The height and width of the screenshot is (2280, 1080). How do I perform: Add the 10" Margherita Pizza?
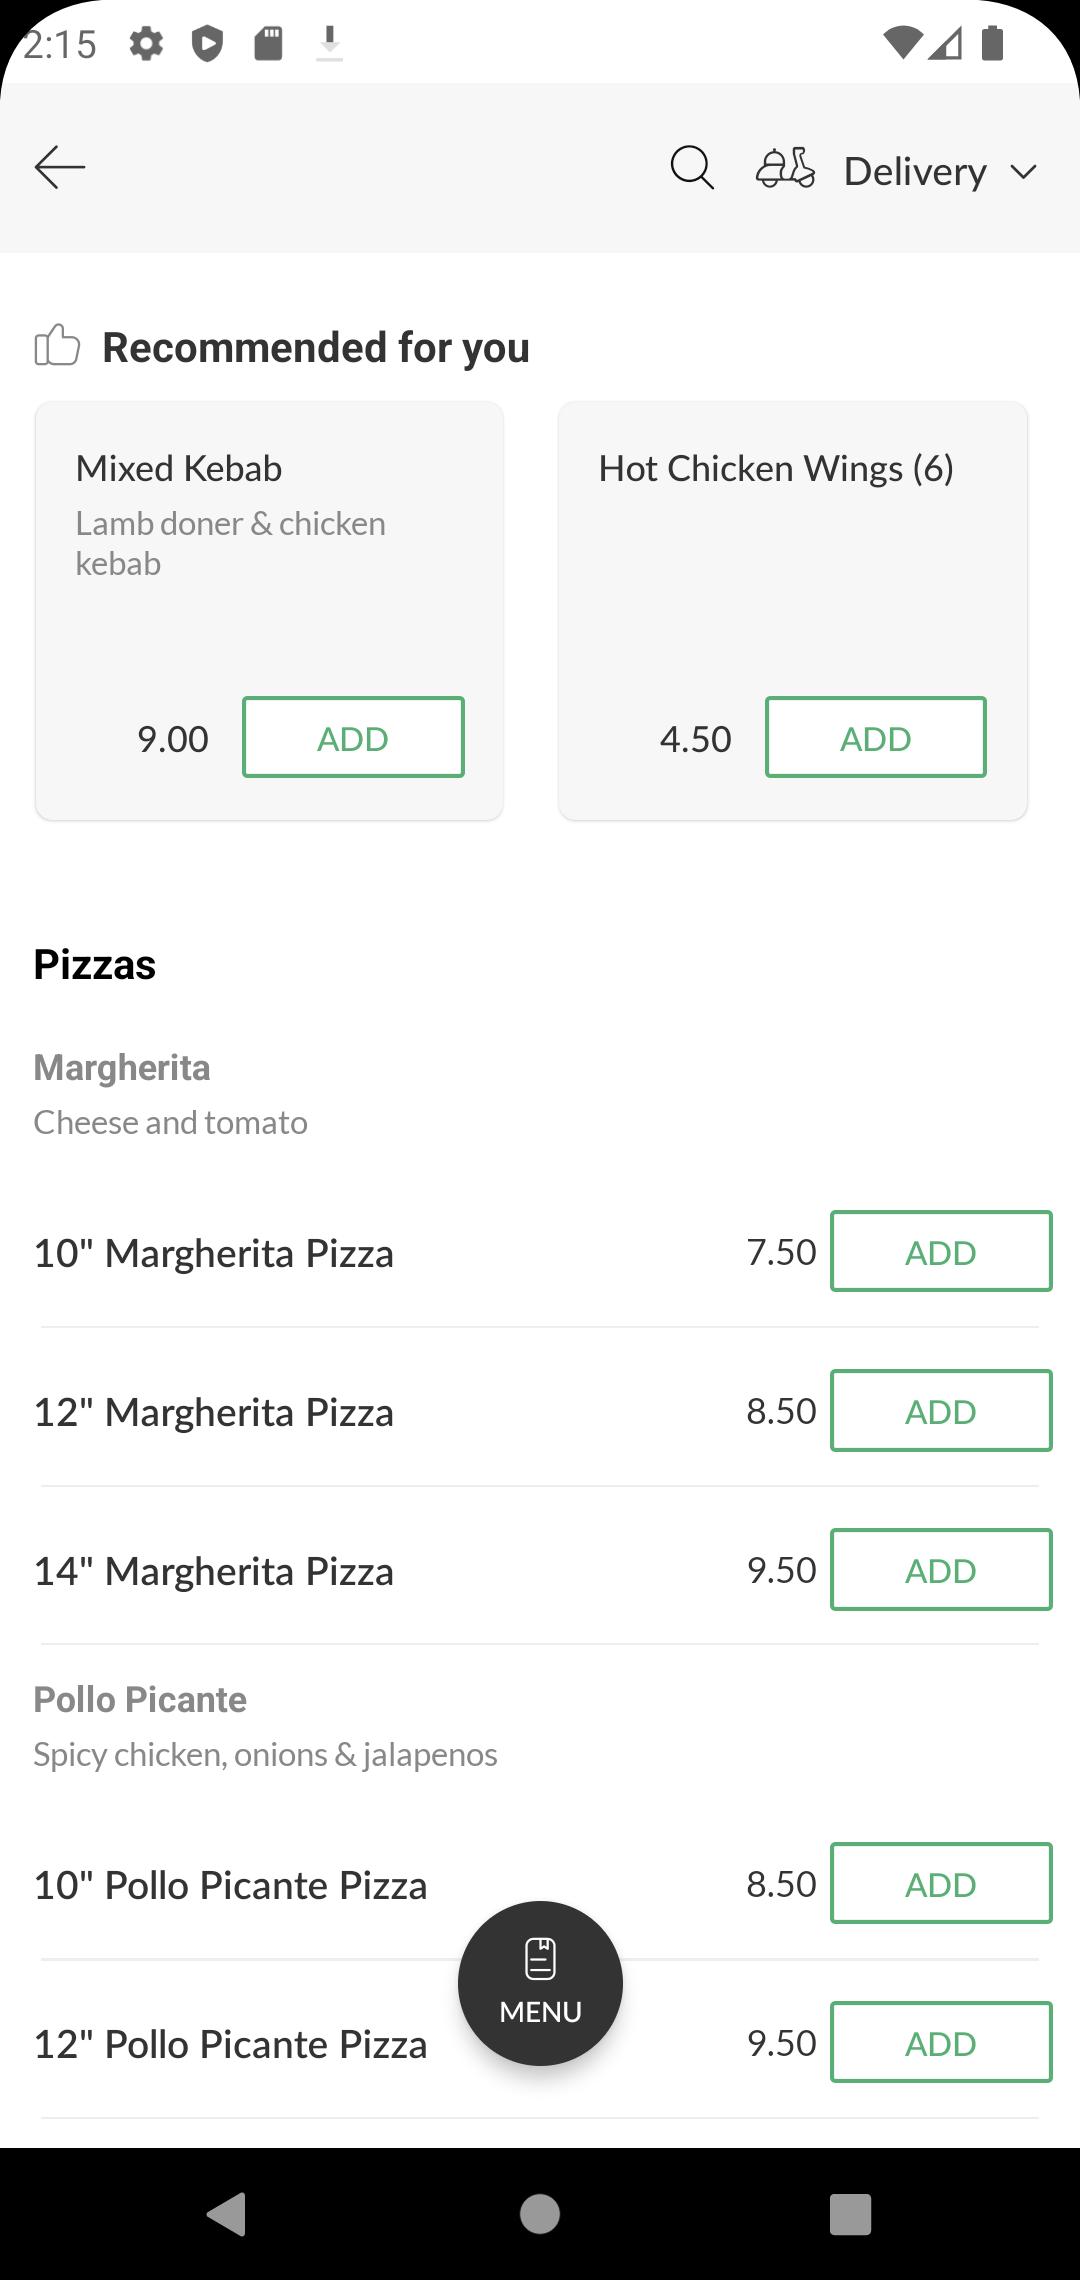click(x=941, y=1251)
